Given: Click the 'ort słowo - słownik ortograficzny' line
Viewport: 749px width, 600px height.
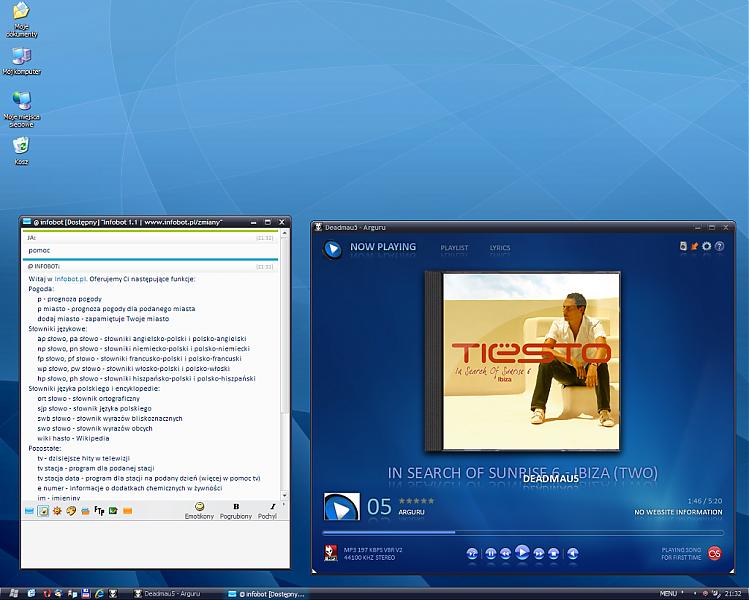Looking at the screenshot, I should pos(88,398).
